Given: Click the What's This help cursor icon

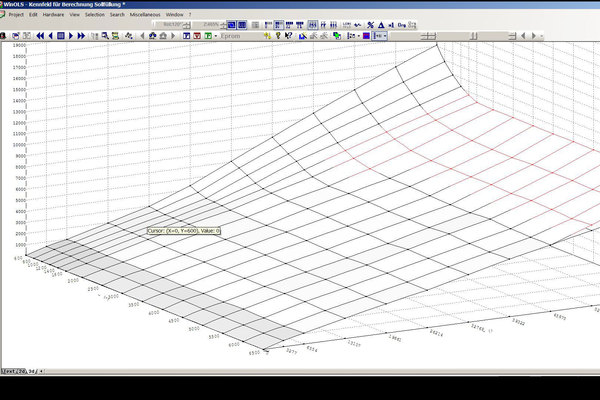Looking at the screenshot, I should (x=289, y=35).
